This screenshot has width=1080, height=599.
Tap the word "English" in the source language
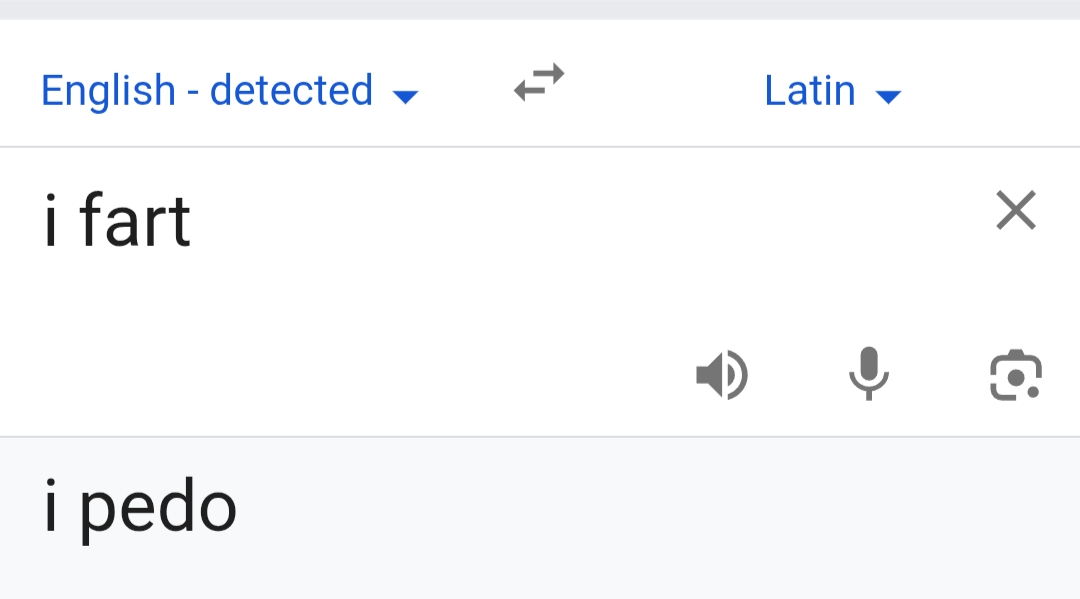coord(108,91)
